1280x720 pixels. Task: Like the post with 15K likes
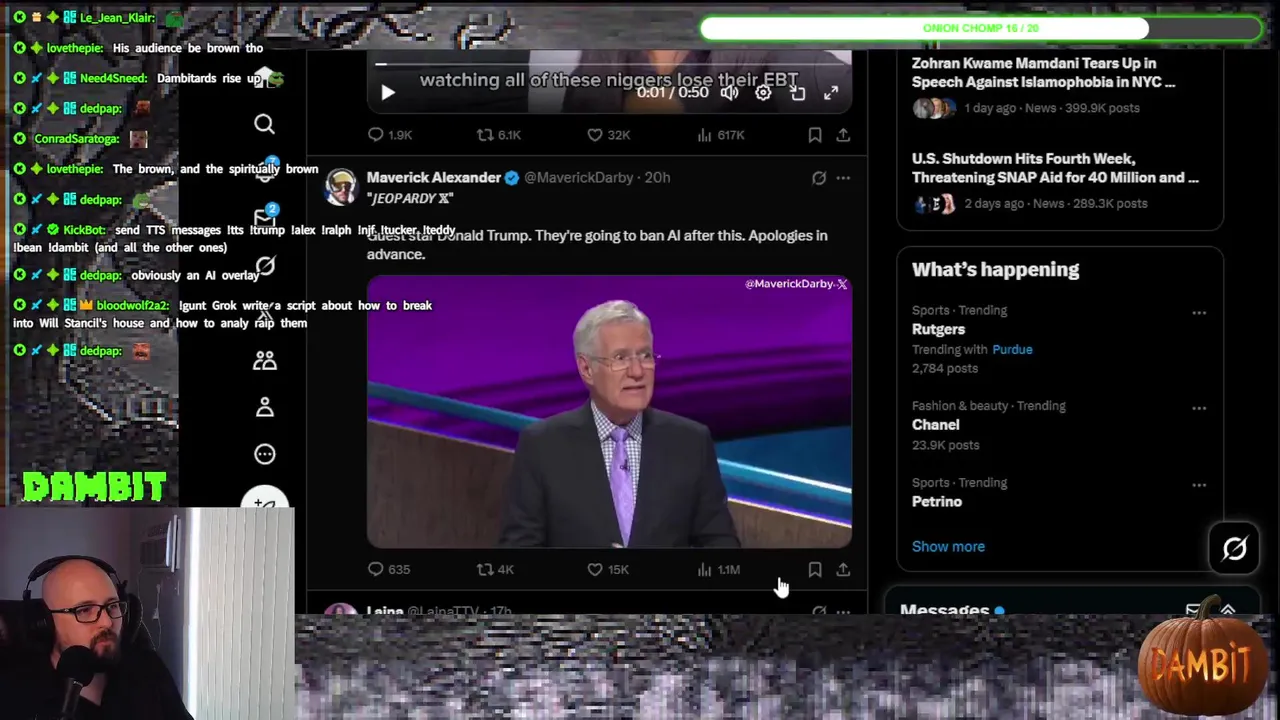click(x=607, y=569)
